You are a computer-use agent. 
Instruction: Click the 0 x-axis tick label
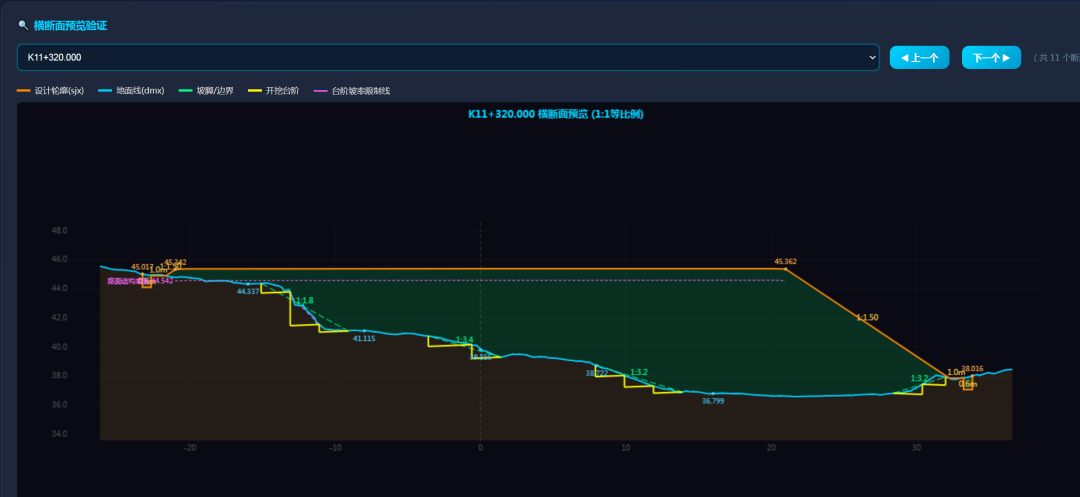pyautogui.click(x=480, y=448)
